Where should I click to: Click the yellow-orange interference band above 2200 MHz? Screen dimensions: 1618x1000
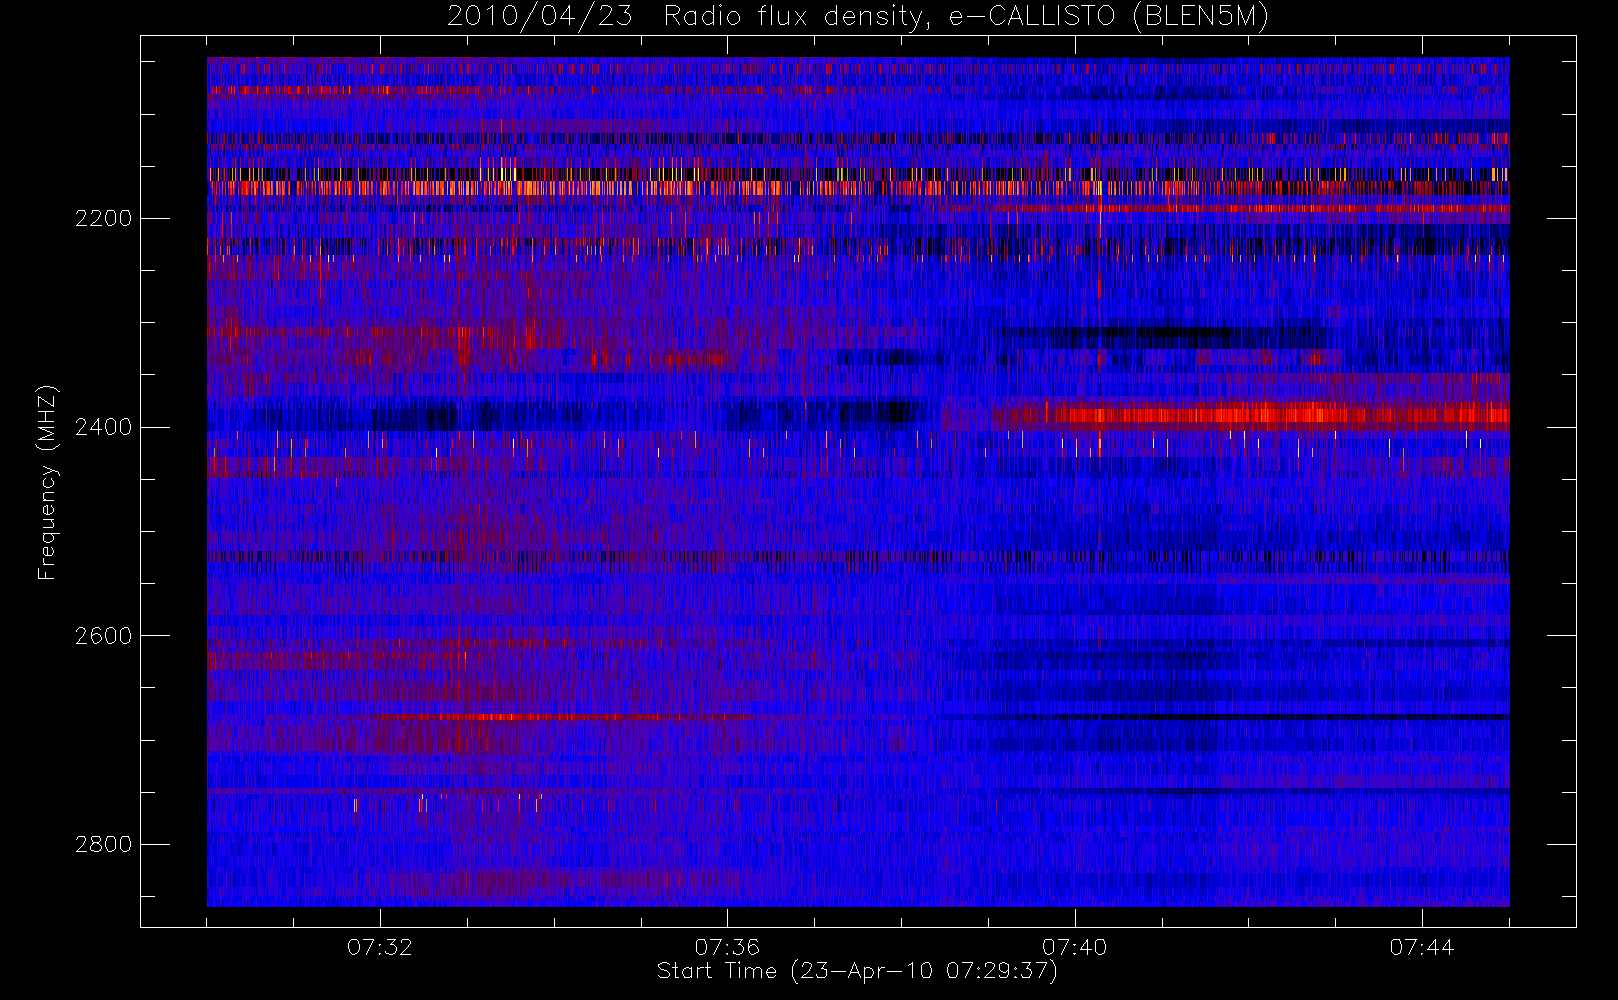[858, 187]
